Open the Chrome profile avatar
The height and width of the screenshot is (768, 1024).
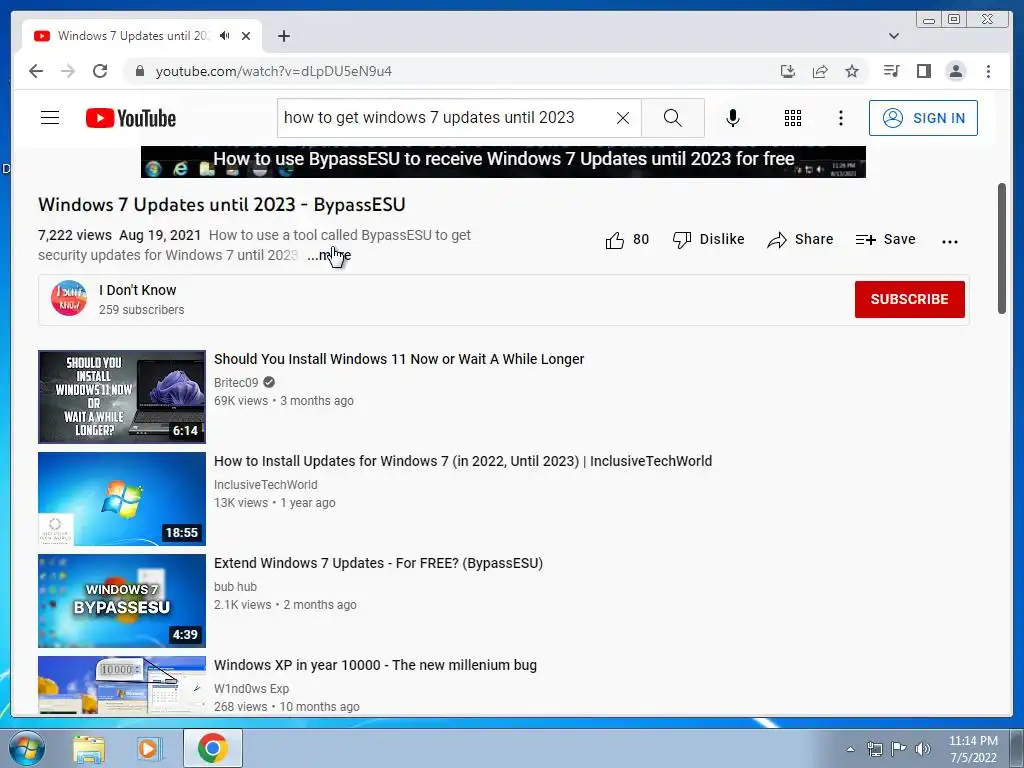[x=956, y=71]
